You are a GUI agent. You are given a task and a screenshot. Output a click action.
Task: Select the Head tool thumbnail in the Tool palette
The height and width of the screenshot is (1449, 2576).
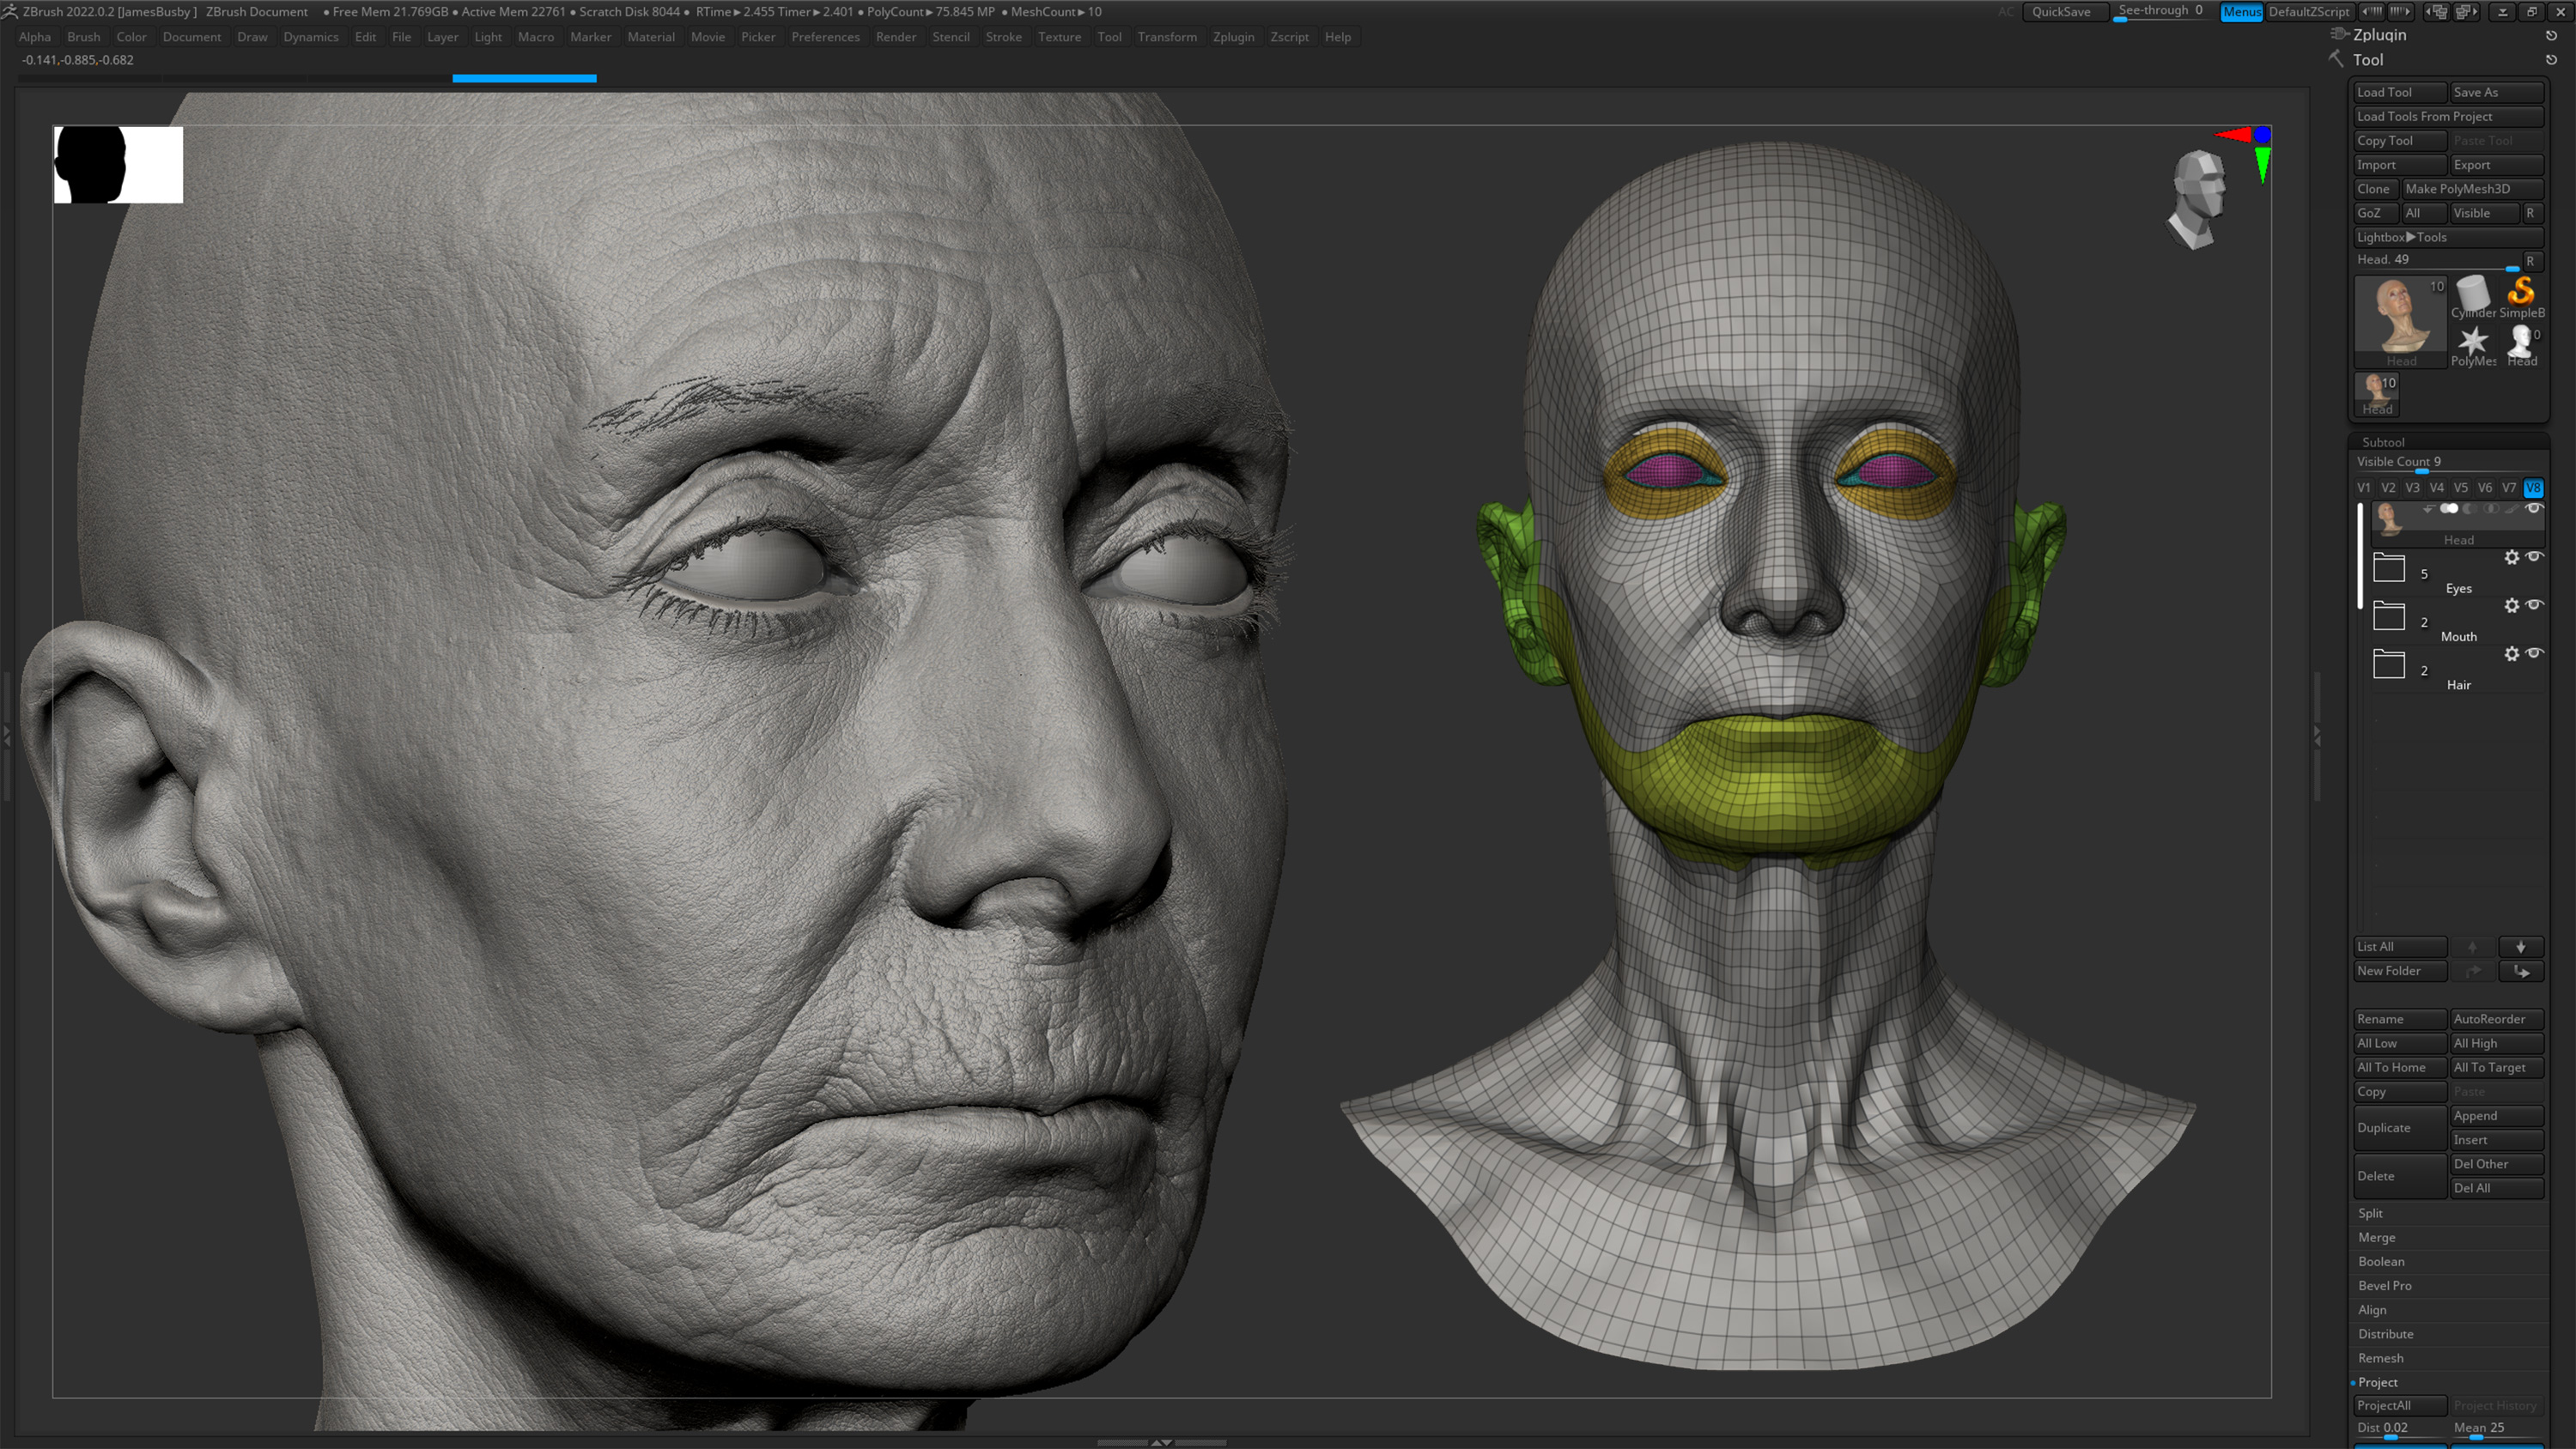[2401, 319]
